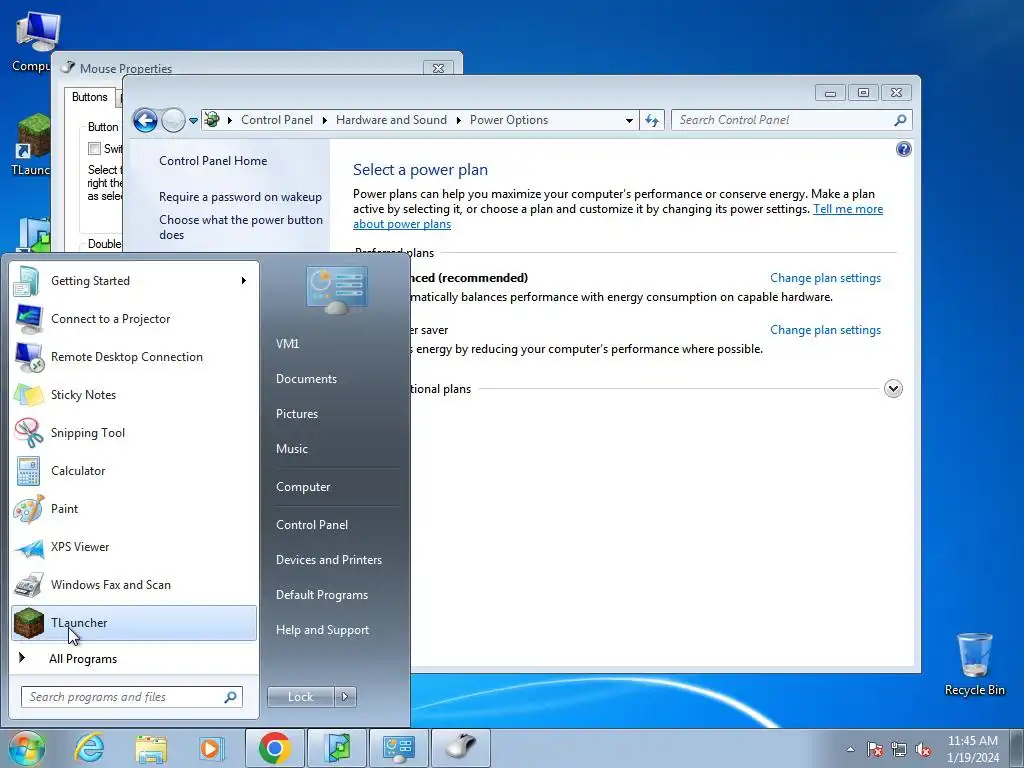1024x768 pixels.
Task: Click the Windows Start orb
Action: [x=26, y=748]
